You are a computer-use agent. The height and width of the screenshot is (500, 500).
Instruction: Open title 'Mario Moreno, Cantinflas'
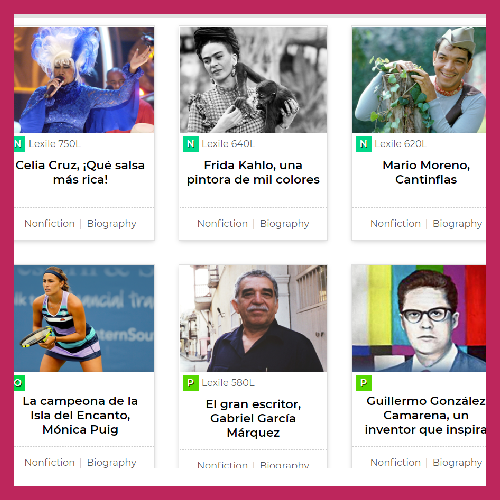click(426, 172)
